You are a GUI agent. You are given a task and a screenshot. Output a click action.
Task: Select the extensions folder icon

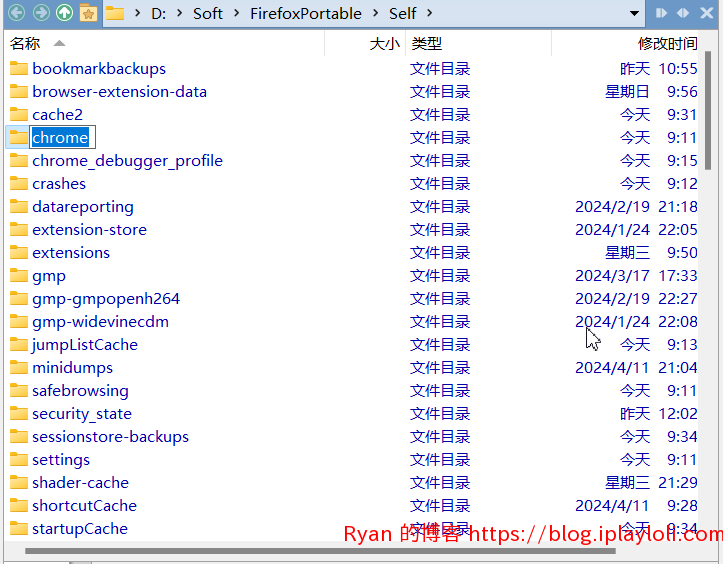19,252
